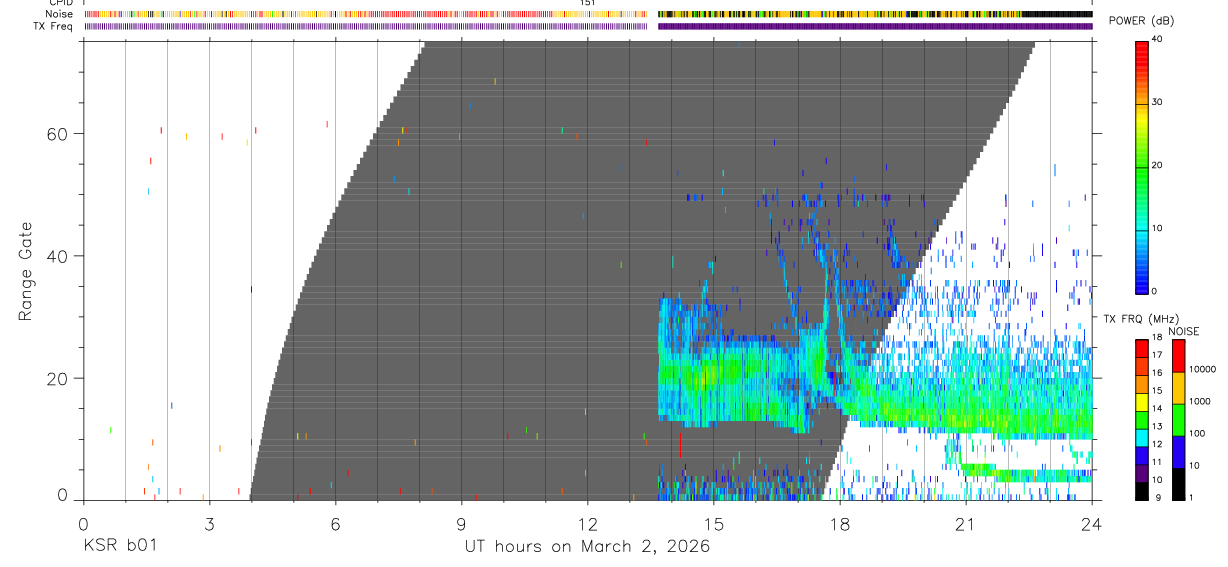
Task: Select the 9 tick on the UT hours axis
Action: coord(461,522)
